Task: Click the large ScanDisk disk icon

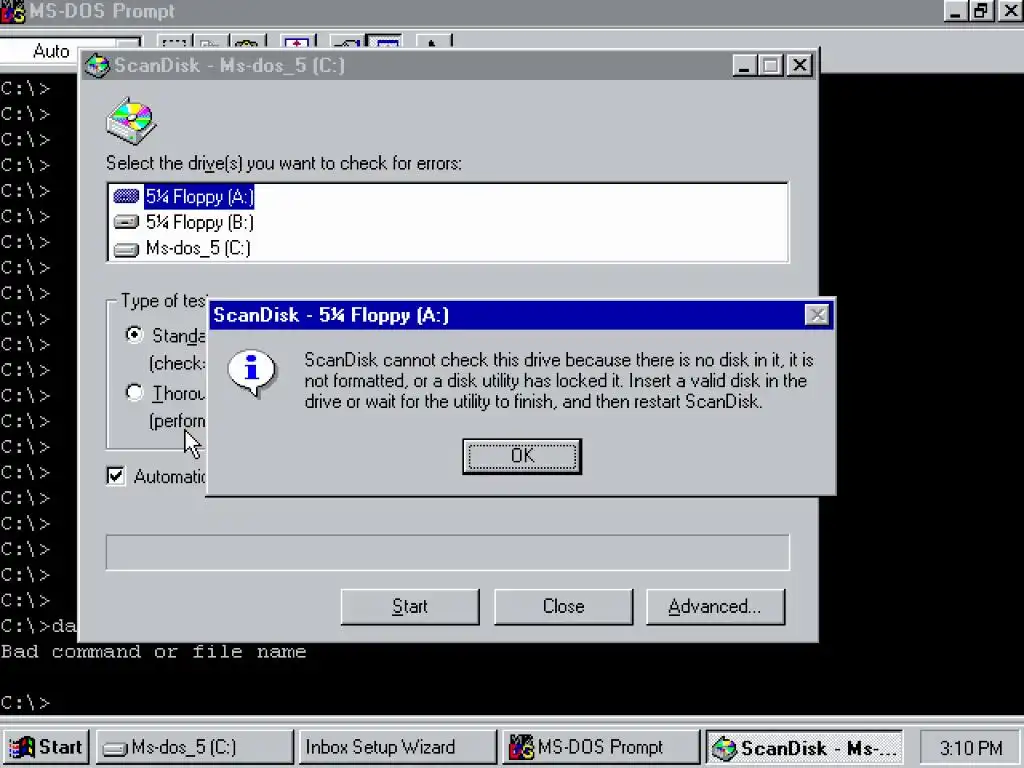Action: point(131,121)
